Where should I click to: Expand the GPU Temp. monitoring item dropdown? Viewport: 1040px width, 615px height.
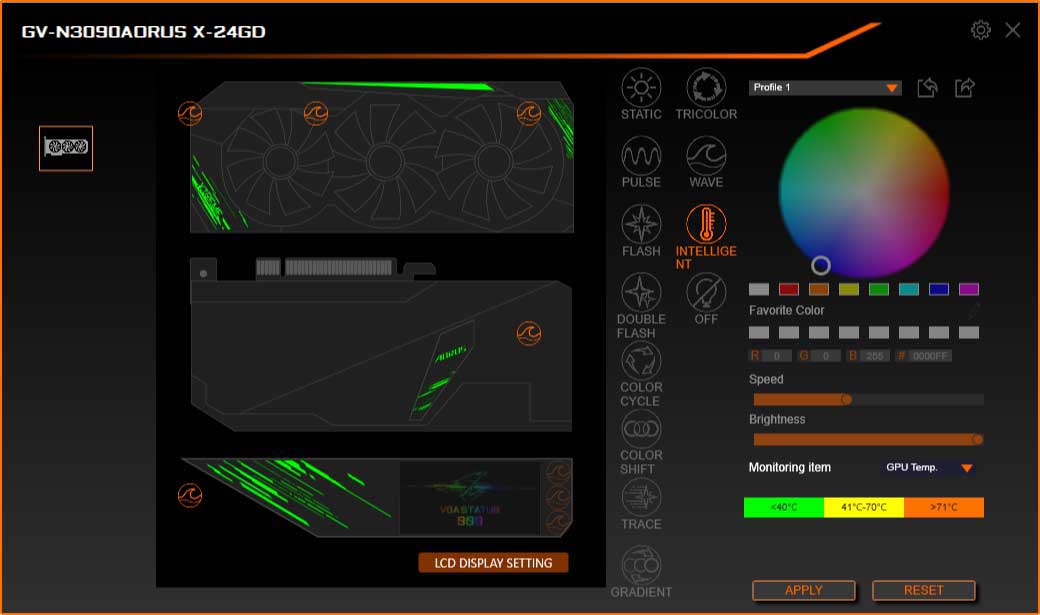point(929,468)
